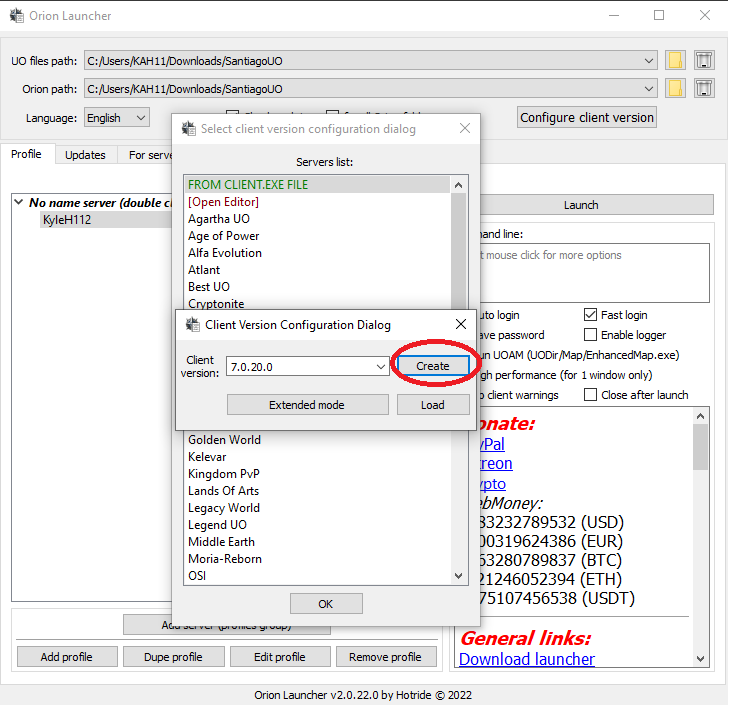Expand the Language dropdown
The image size is (730, 705).
[140, 118]
